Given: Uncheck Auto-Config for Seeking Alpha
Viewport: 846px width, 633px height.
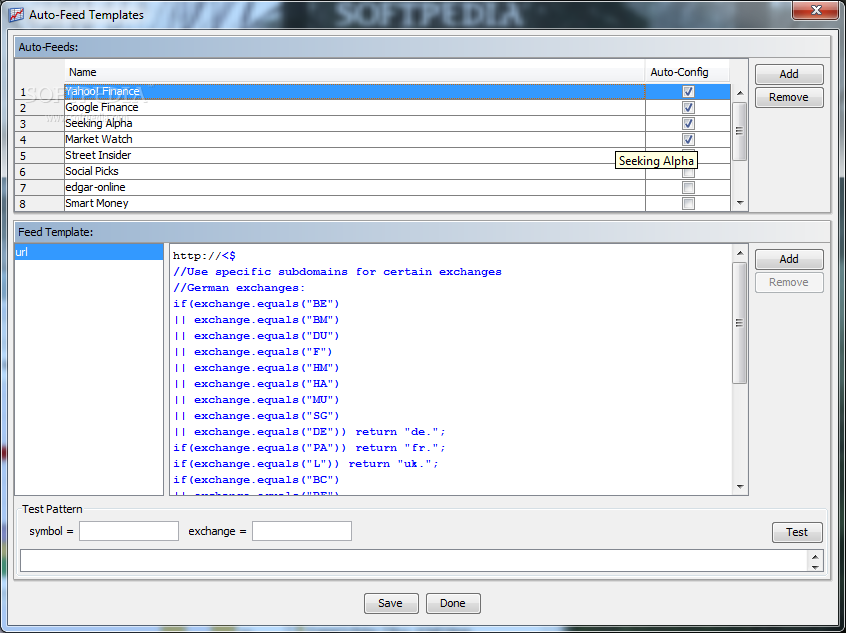Looking at the screenshot, I should pos(688,124).
